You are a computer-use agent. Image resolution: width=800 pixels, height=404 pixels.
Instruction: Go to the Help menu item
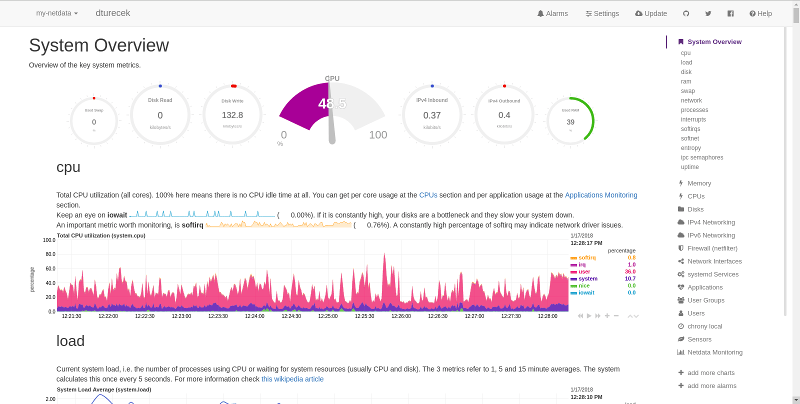[x=760, y=14]
